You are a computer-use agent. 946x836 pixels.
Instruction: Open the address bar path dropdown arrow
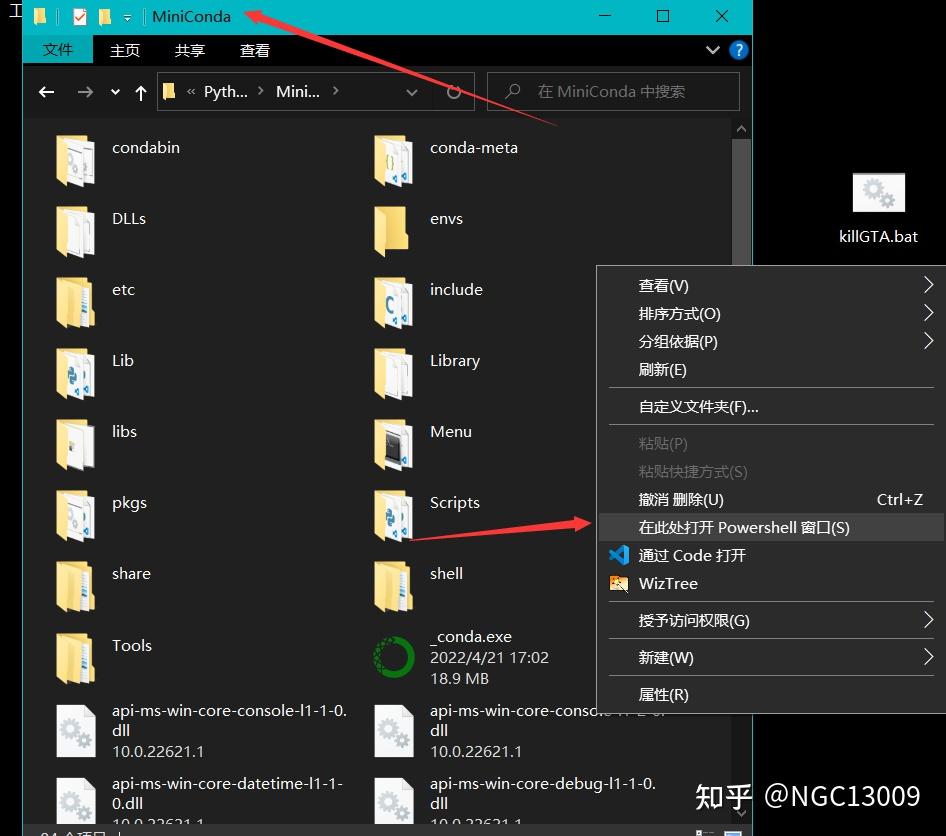[x=412, y=91]
